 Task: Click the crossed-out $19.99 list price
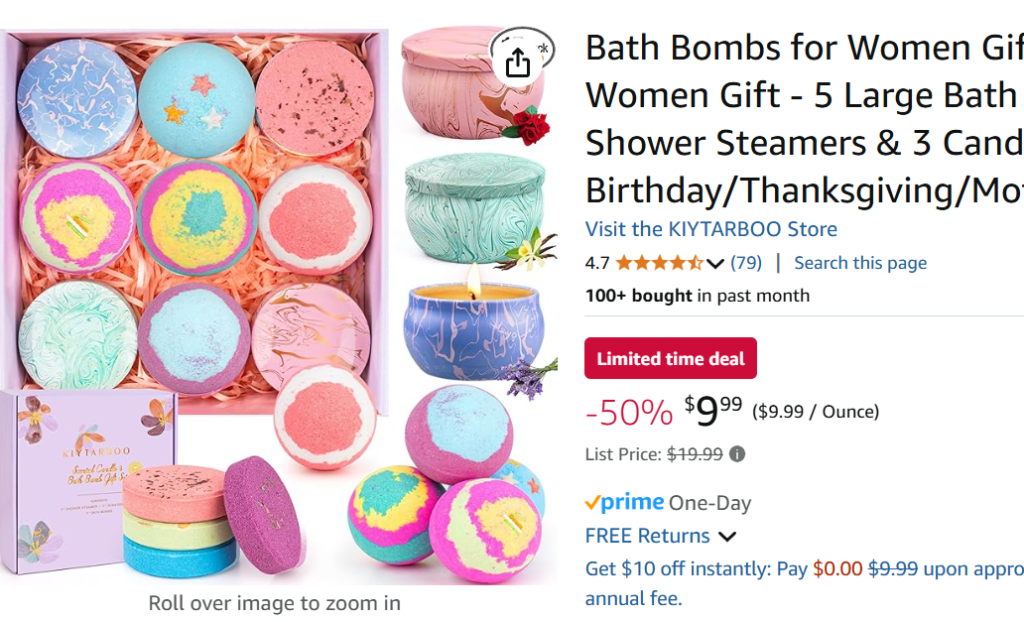pyautogui.click(x=694, y=454)
